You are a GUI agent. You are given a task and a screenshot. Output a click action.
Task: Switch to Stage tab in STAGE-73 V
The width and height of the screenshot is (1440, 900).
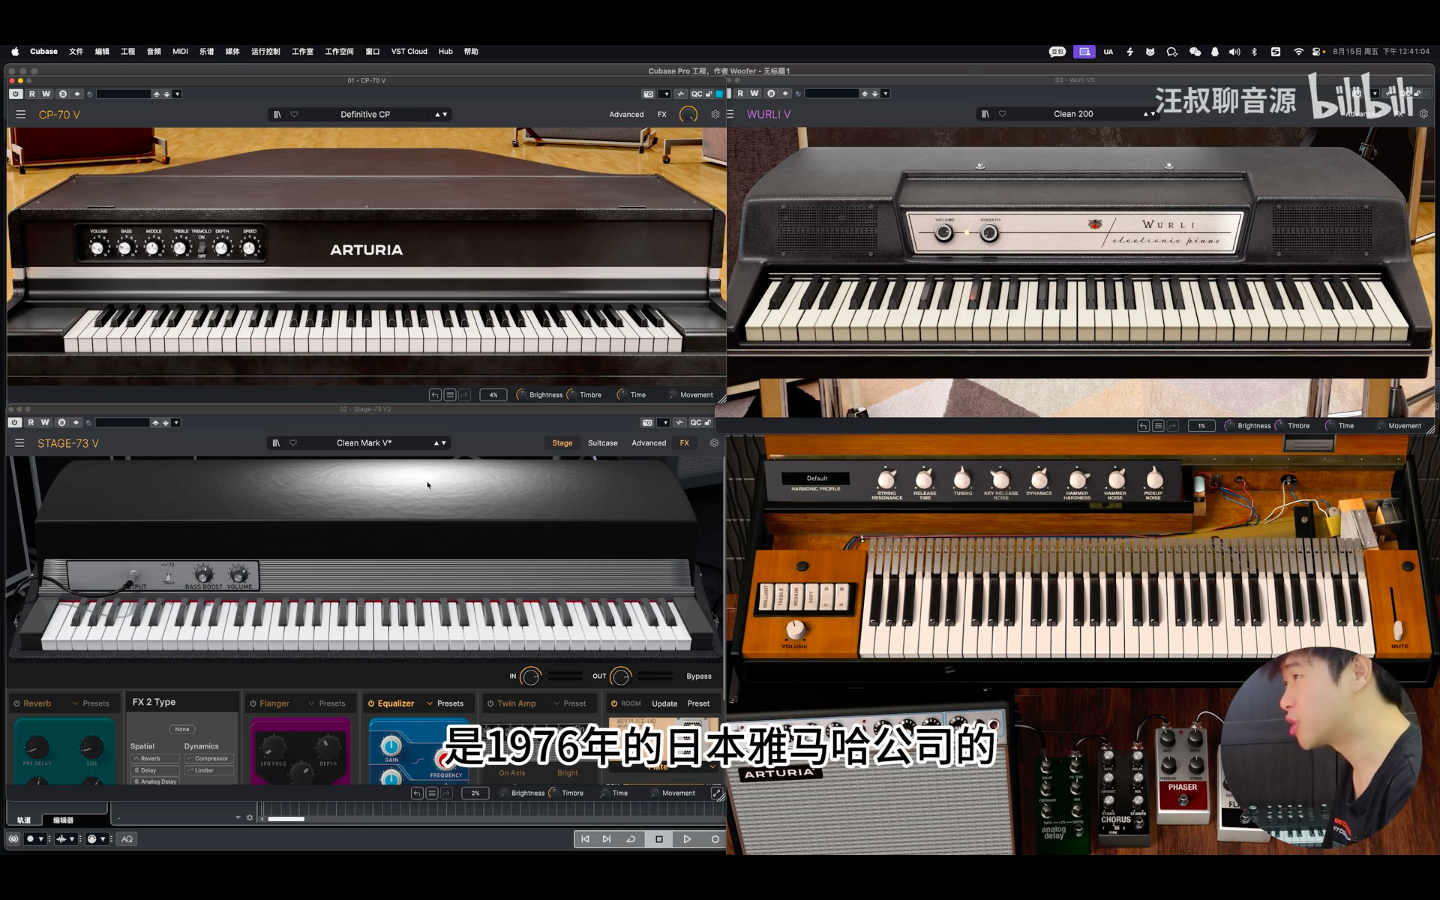tap(562, 443)
